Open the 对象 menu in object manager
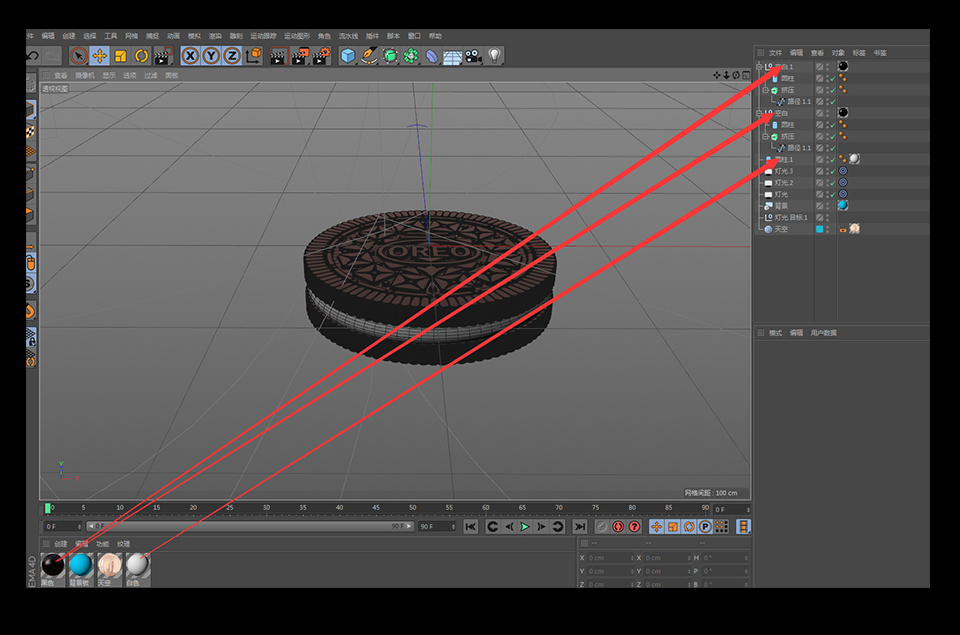 (x=838, y=53)
